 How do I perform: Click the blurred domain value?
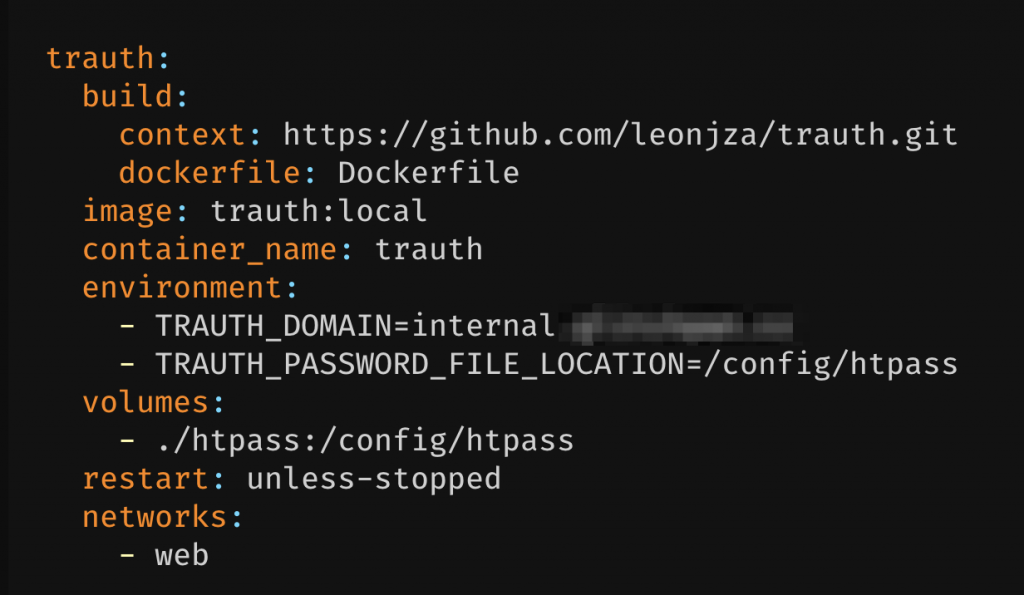pyautogui.click(x=676, y=326)
